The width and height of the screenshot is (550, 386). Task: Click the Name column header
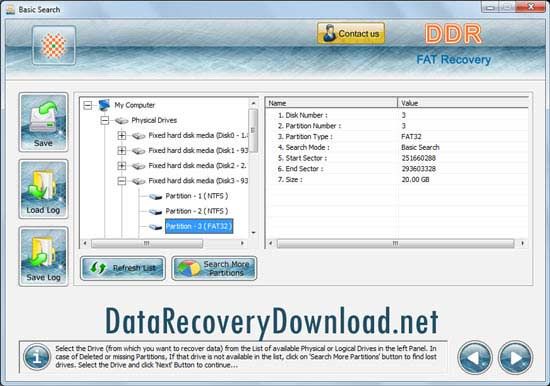pos(331,103)
